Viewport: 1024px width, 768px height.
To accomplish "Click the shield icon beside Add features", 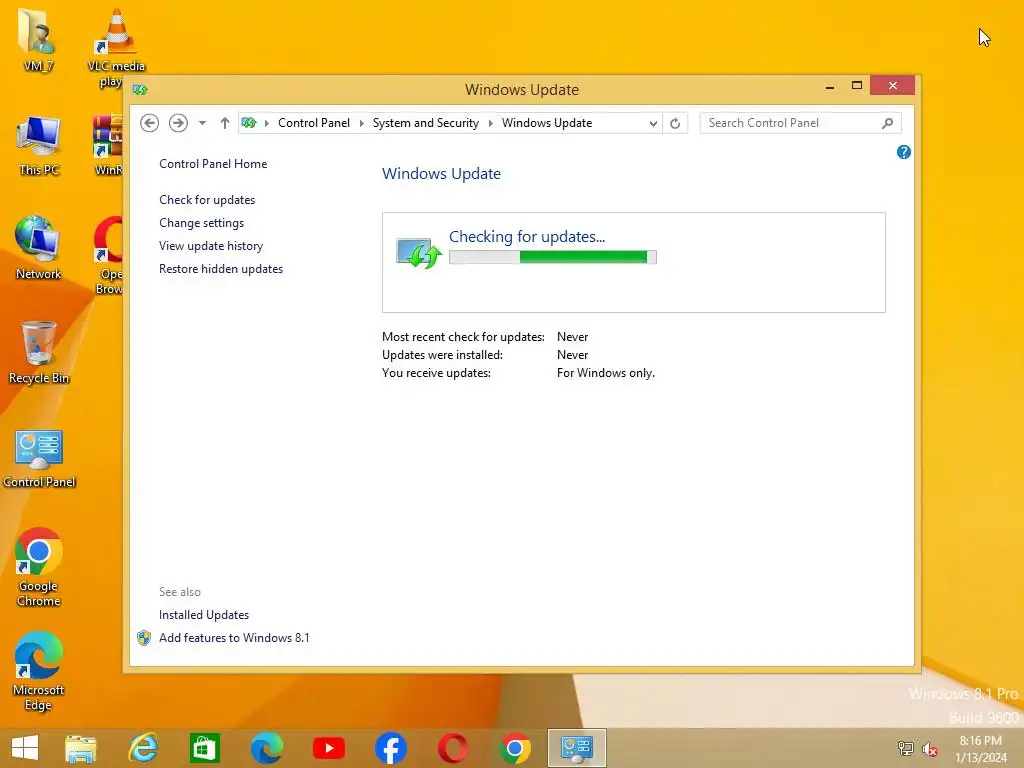I will [x=144, y=638].
